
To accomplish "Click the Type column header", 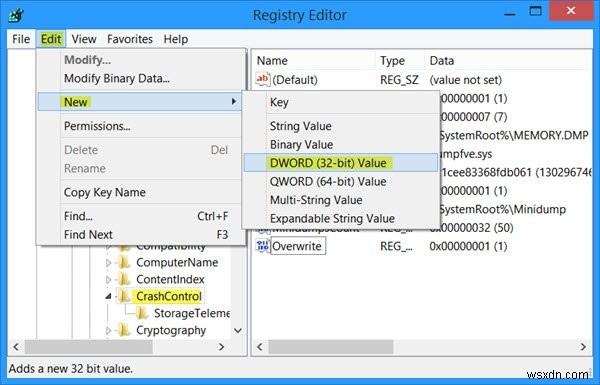I will click(x=400, y=60).
